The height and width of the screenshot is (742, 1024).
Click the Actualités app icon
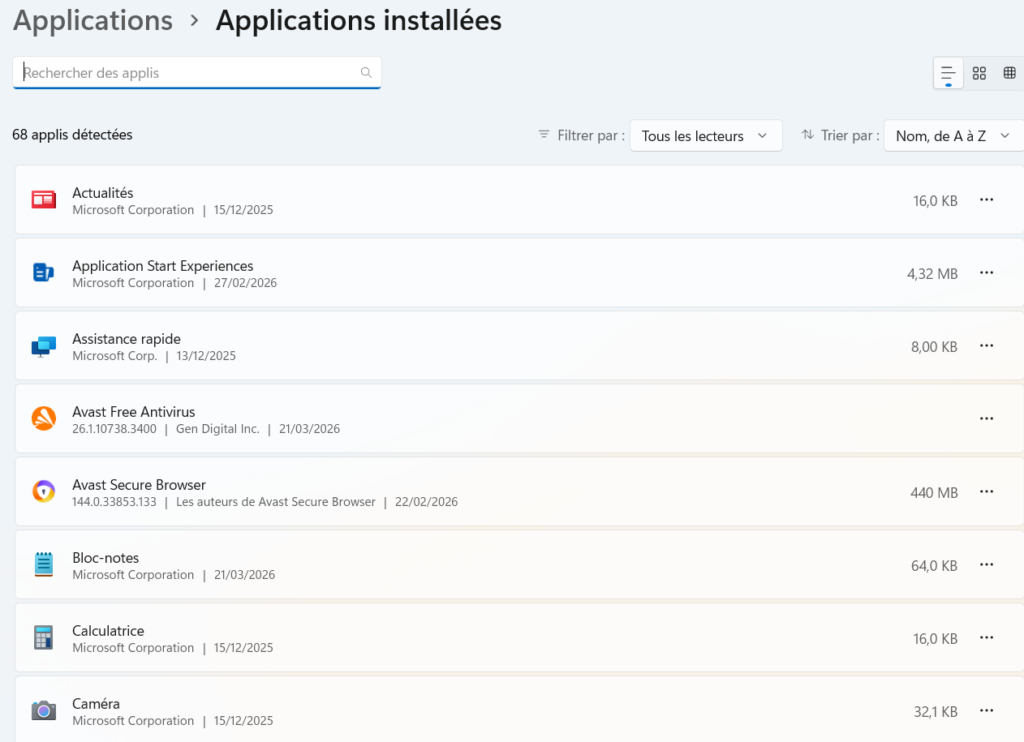44,199
